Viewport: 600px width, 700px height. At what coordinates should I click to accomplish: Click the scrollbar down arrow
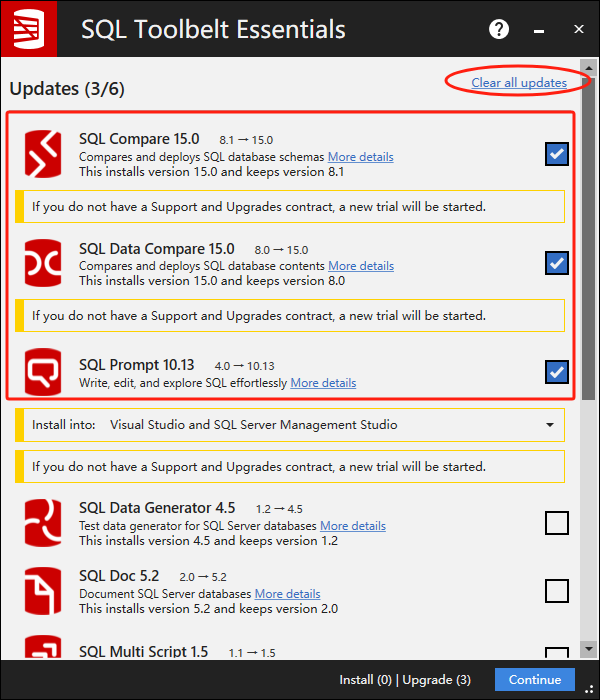[x=588, y=649]
